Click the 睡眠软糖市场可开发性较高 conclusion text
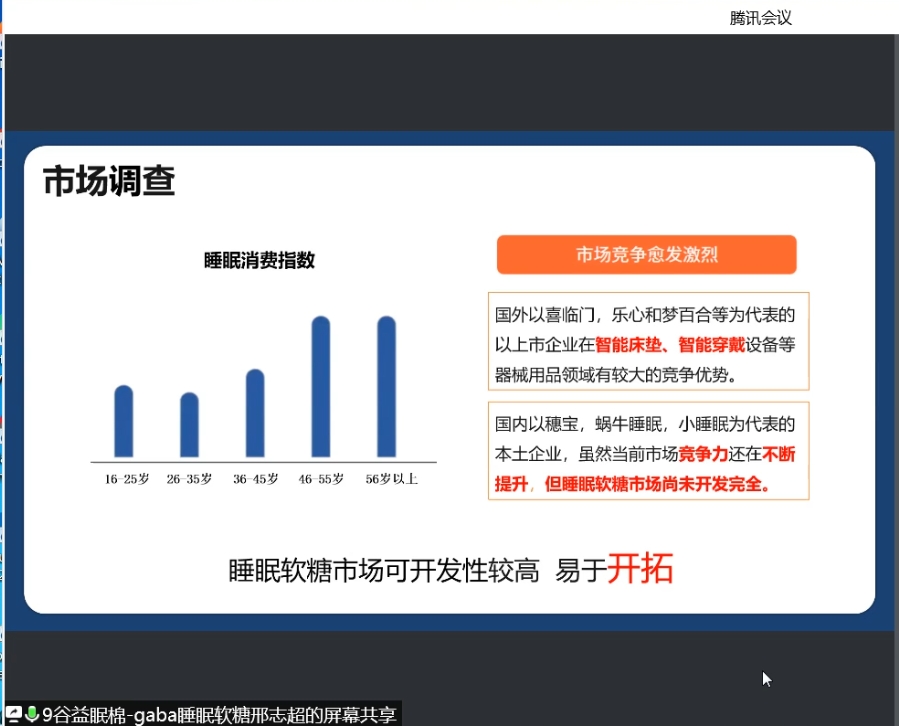Viewport: 899px width, 726px height. coord(384,571)
